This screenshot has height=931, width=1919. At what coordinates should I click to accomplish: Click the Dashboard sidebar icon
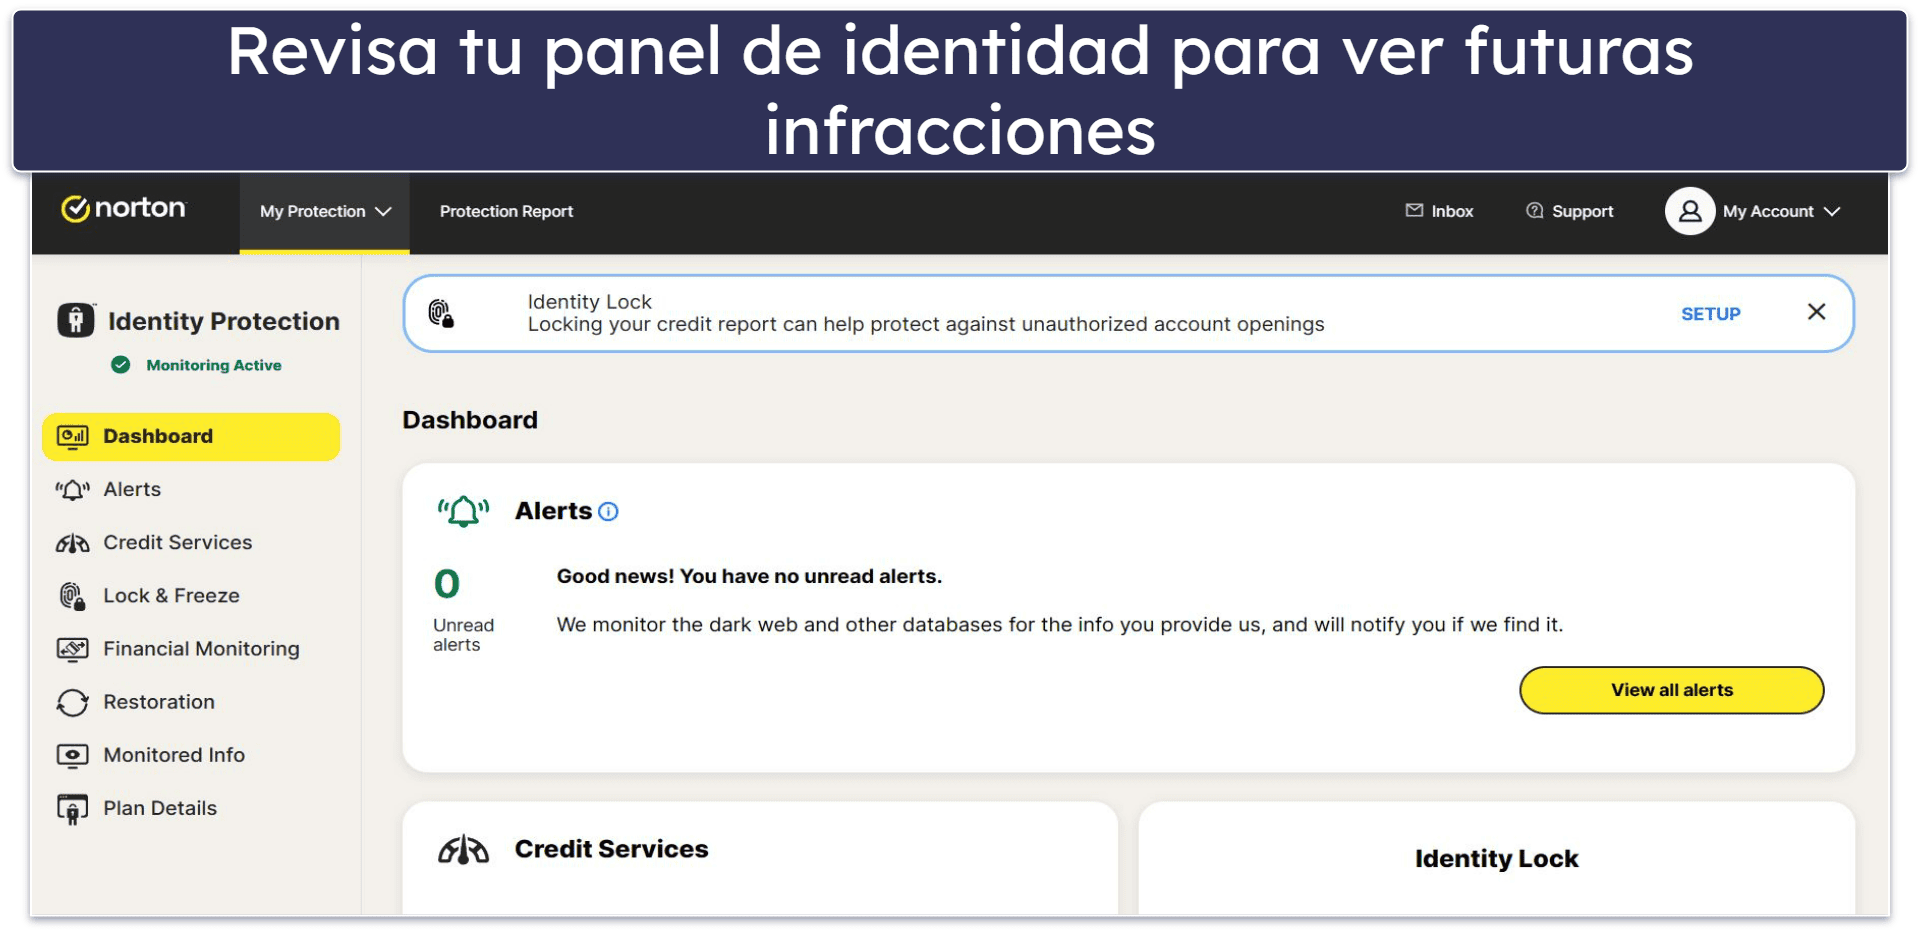[72, 437]
